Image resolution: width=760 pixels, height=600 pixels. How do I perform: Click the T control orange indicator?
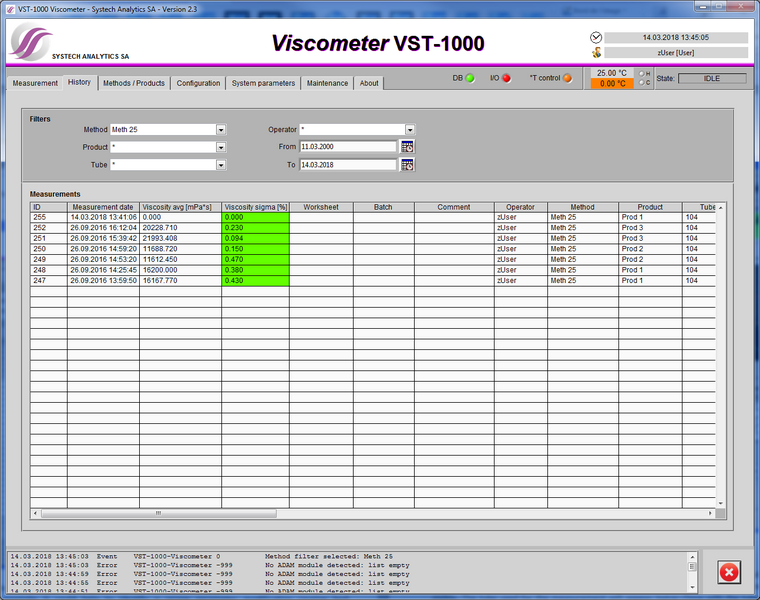(567, 78)
